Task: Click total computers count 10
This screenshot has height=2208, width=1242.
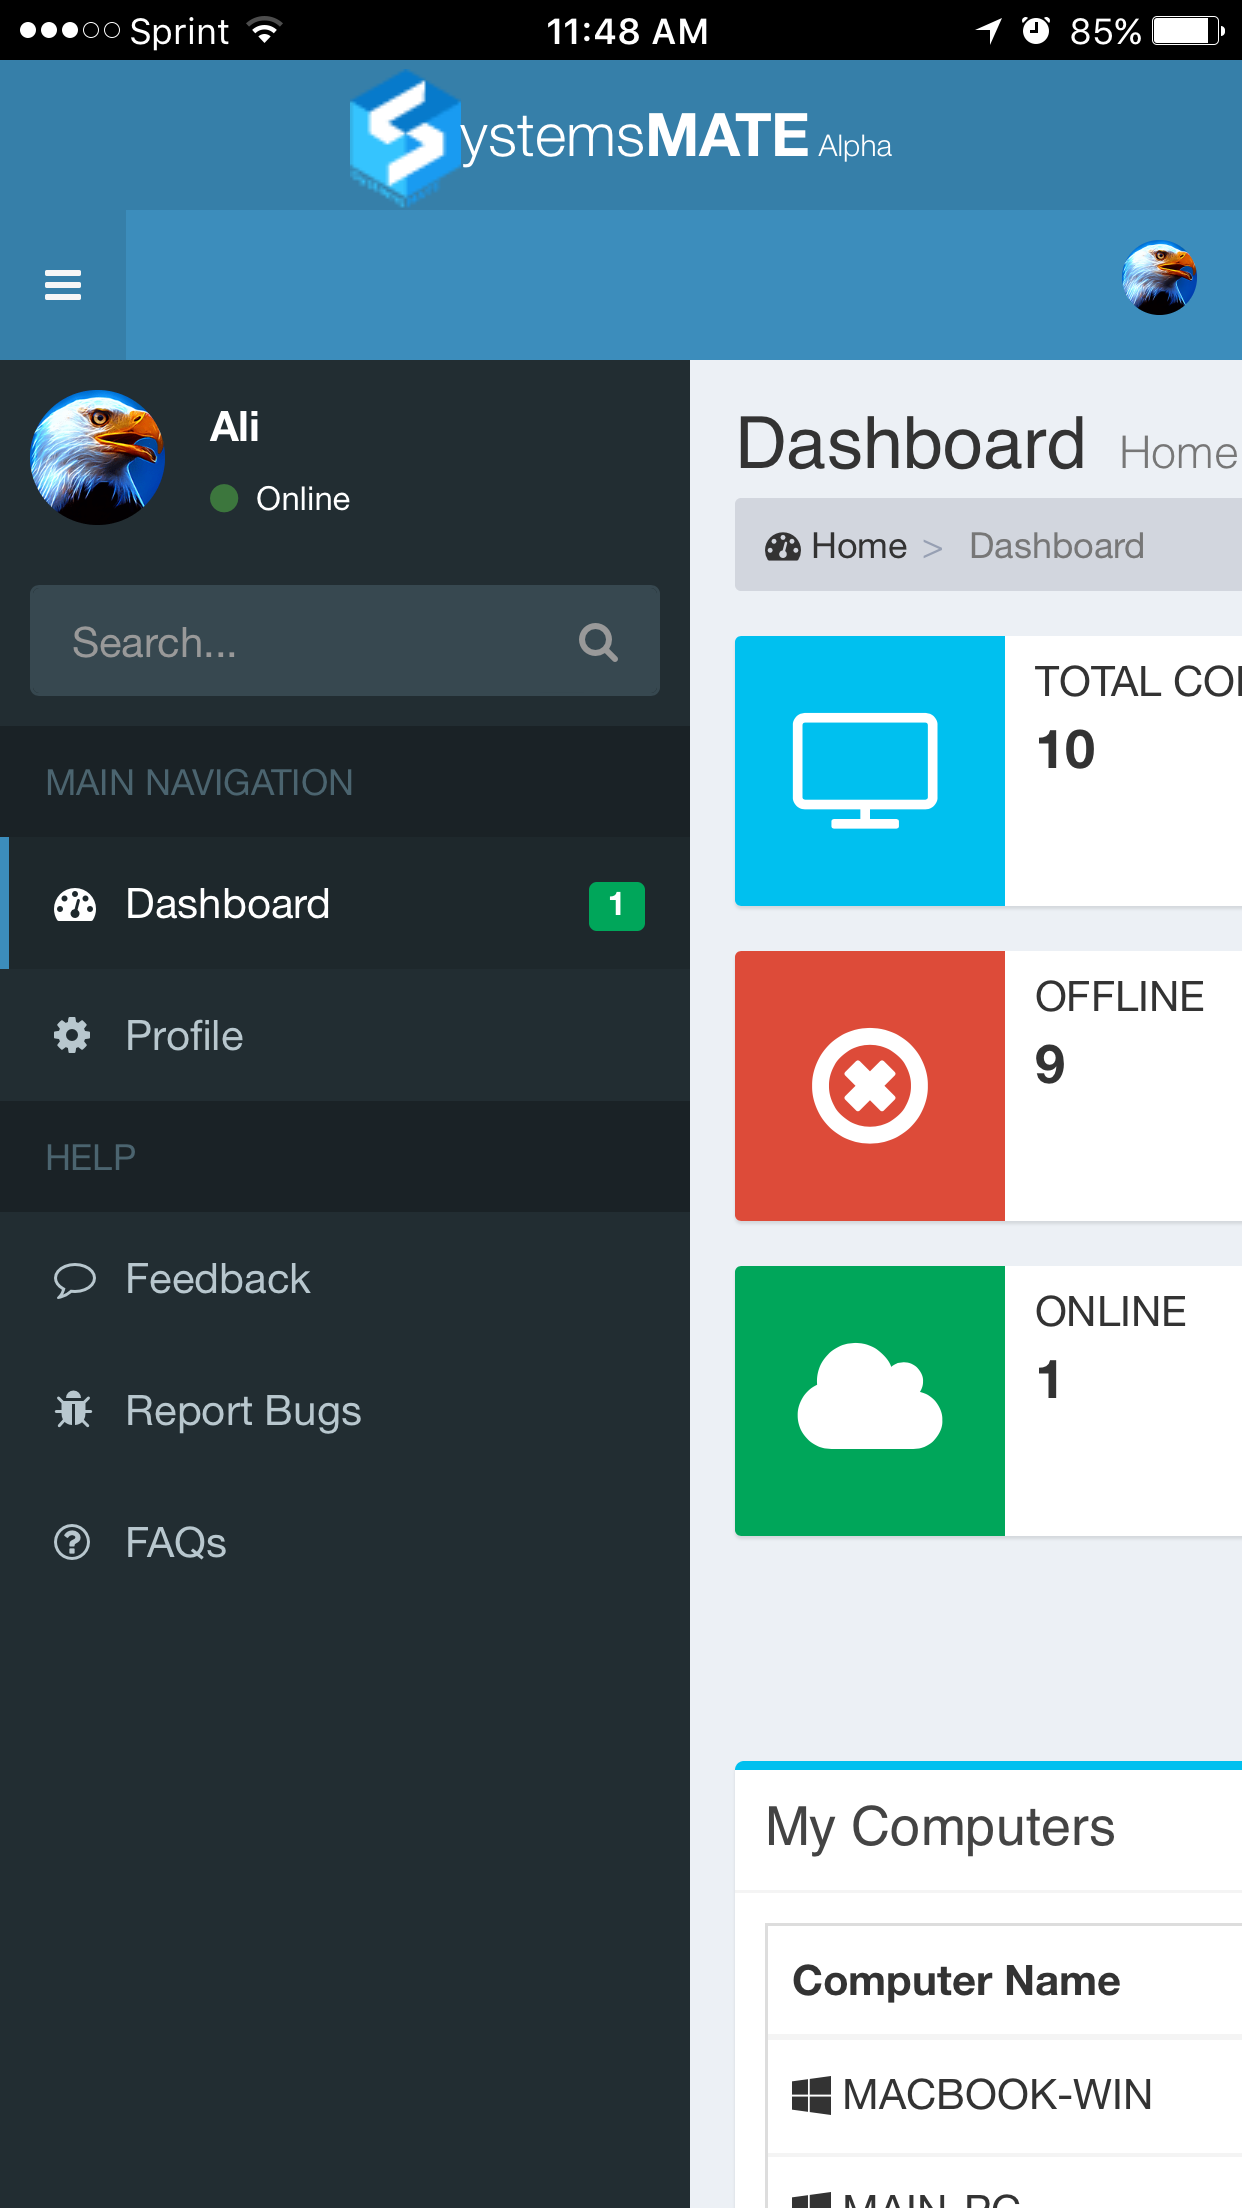Action: 1066,750
